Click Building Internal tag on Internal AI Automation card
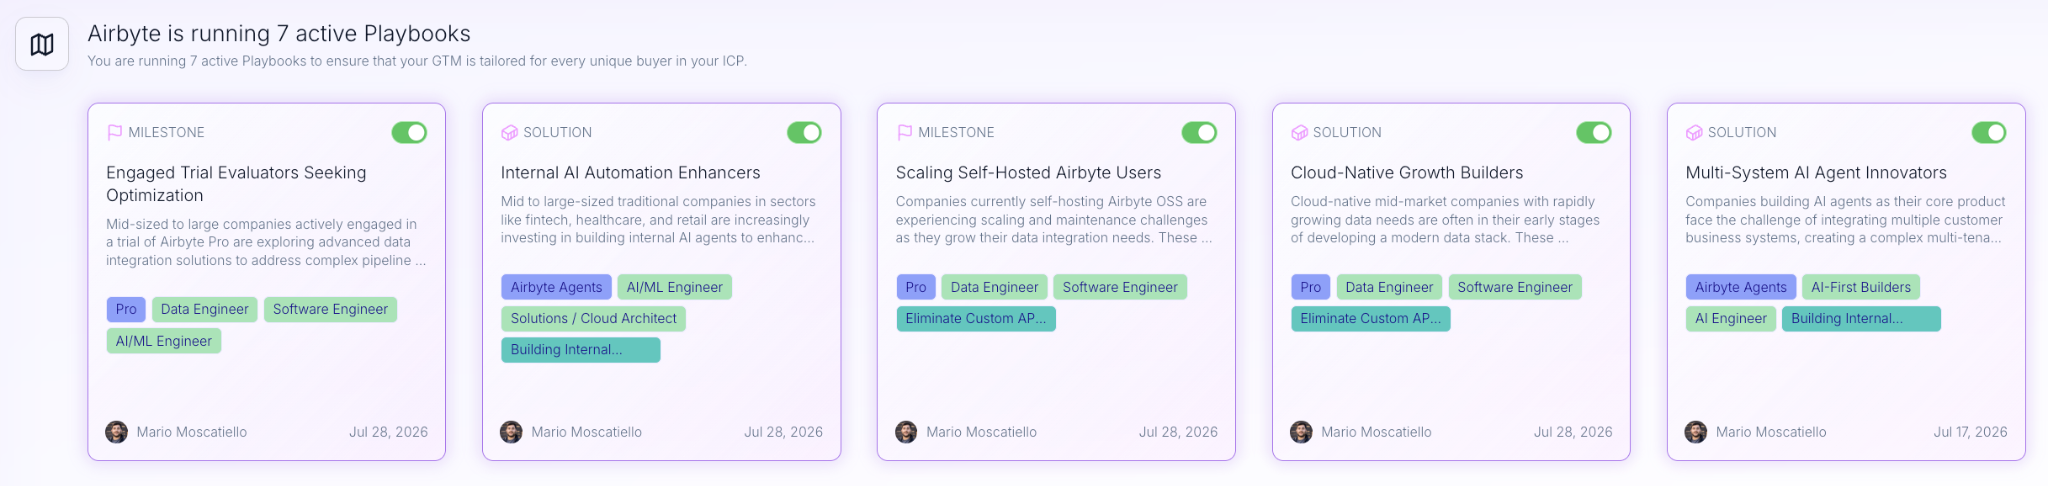 (580, 349)
